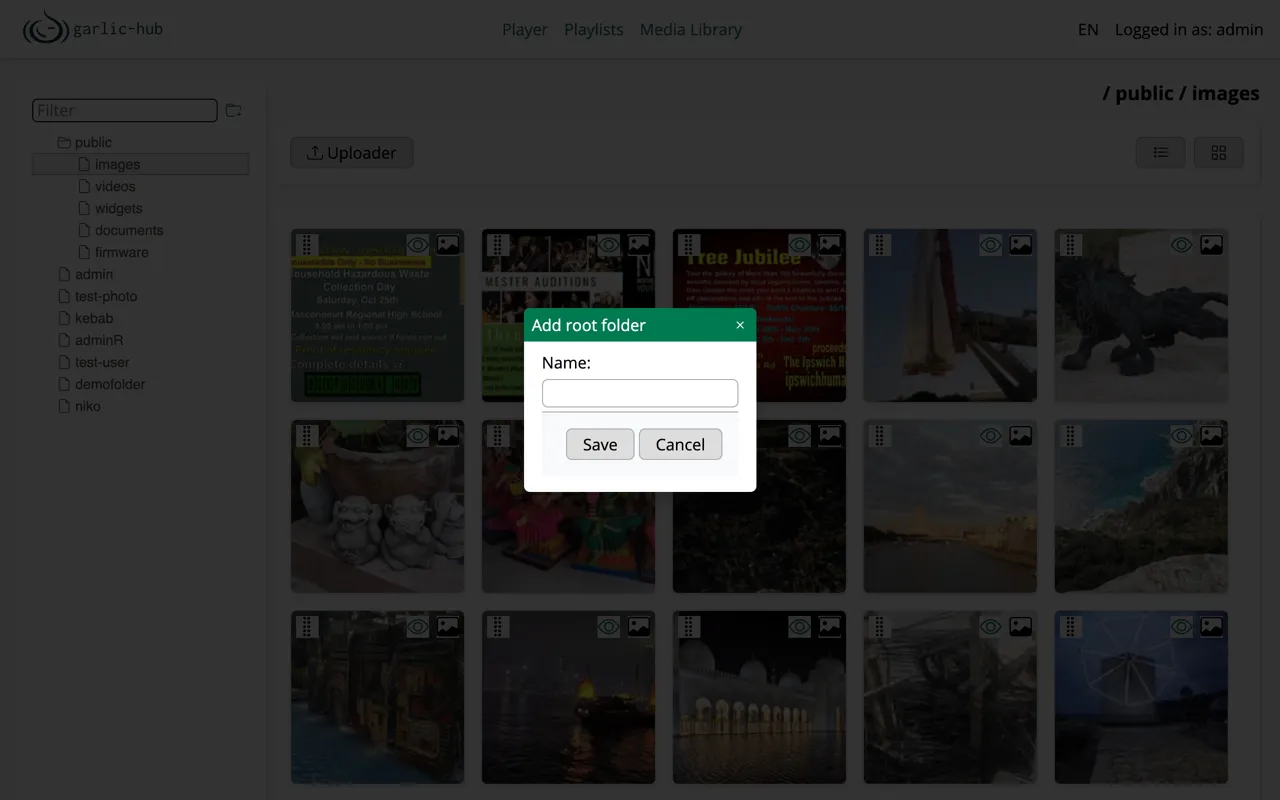
Task: Toggle eye preview on windmill night photo
Action: (1181, 626)
